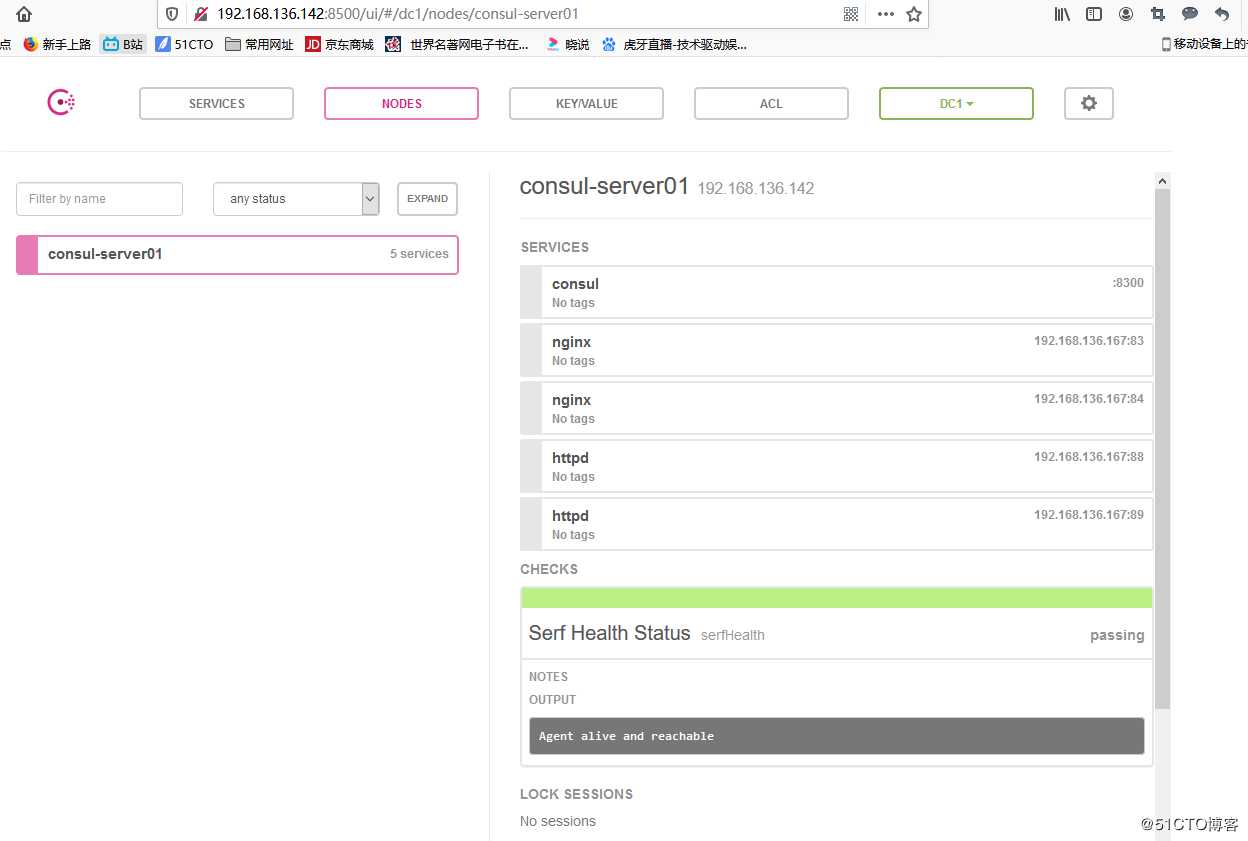This screenshot has width=1248, height=841.
Task: Open the B站 bookmark
Action: (x=123, y=44)
